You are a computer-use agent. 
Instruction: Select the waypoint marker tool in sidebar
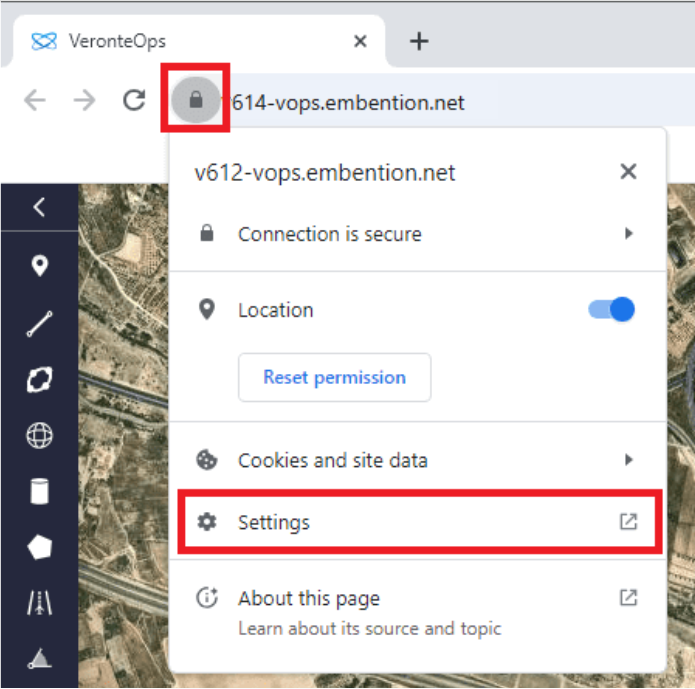pyautogui.click(x=40, y=266)
